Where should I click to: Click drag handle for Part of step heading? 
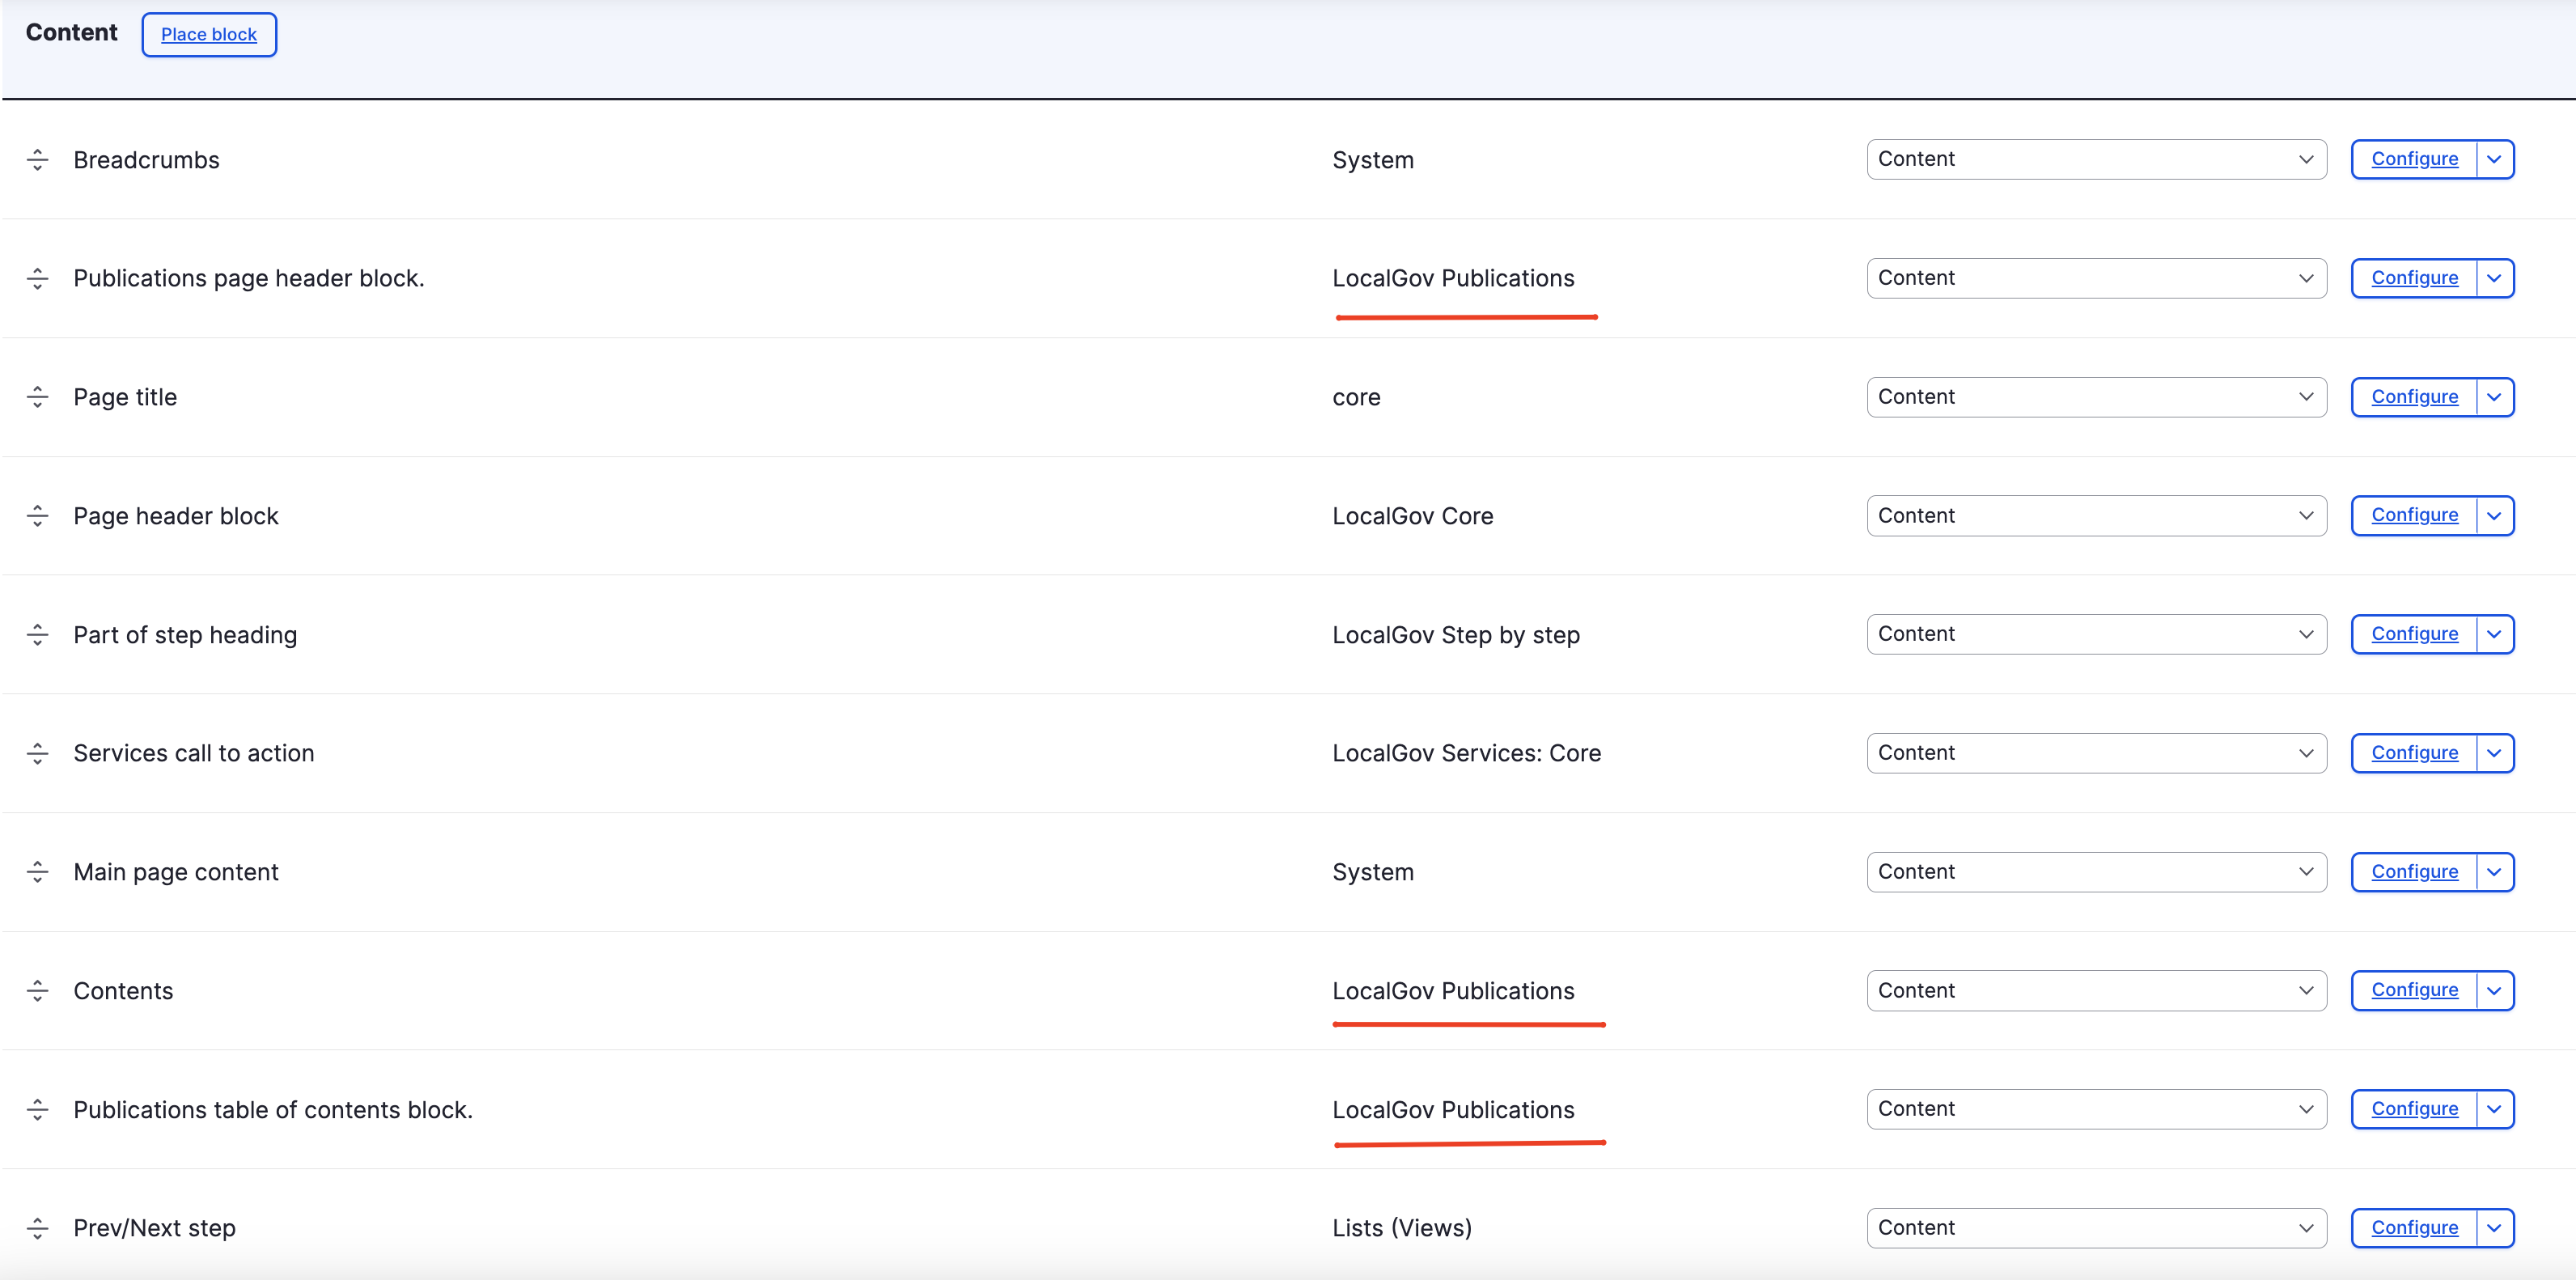pyautogui.click(x=38, y=635)
